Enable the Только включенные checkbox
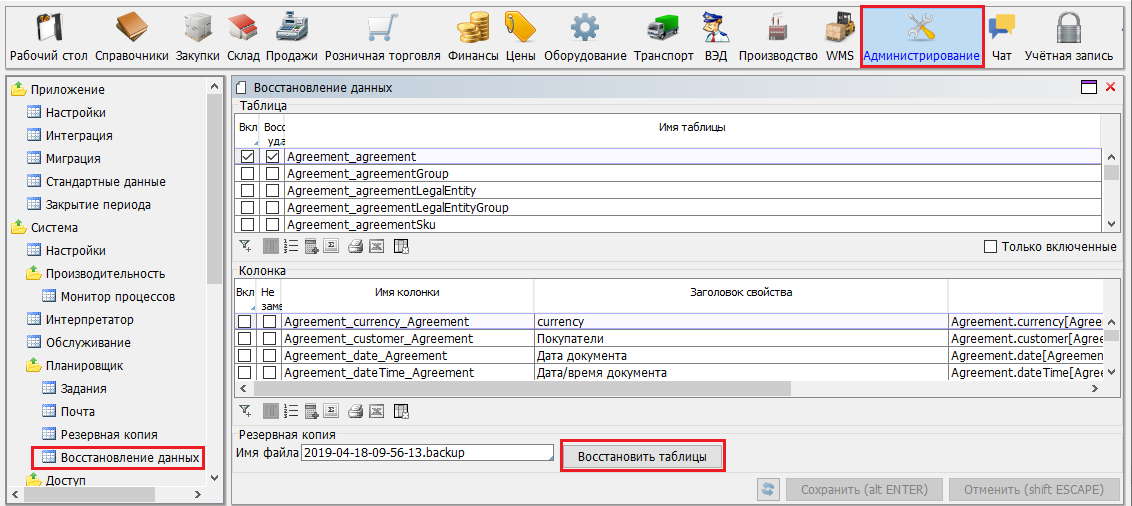1132x506 pixels. coord(991,246)
